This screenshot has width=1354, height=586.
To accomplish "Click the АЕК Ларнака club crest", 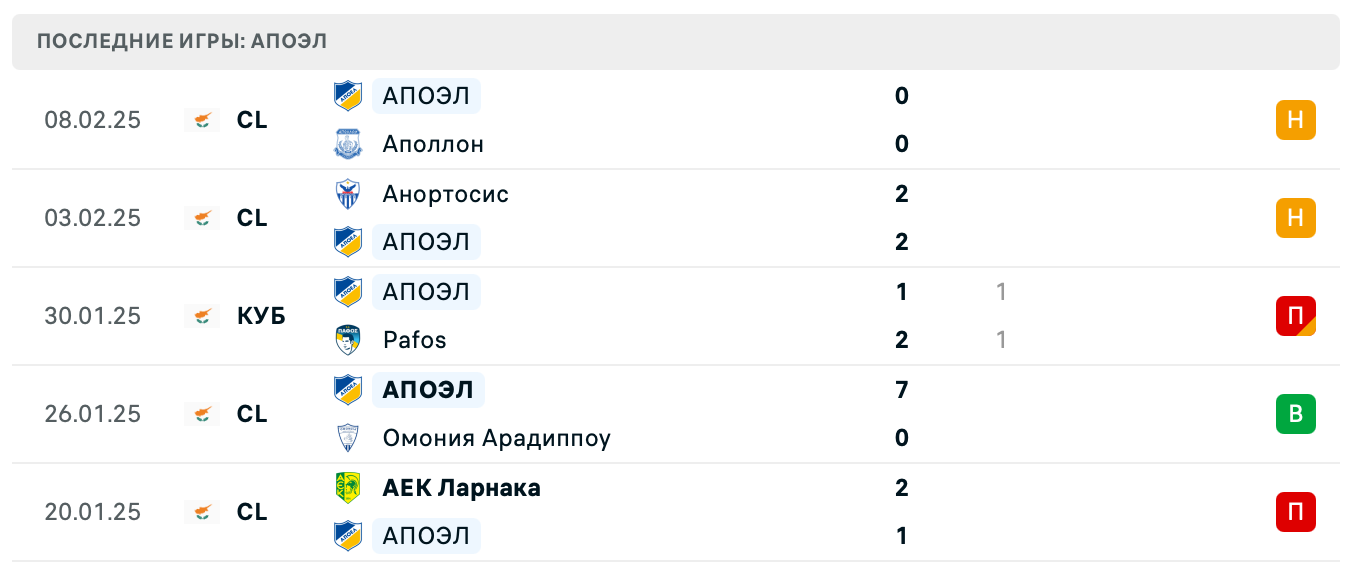I will pyautogui.click(x=347, y=488).
